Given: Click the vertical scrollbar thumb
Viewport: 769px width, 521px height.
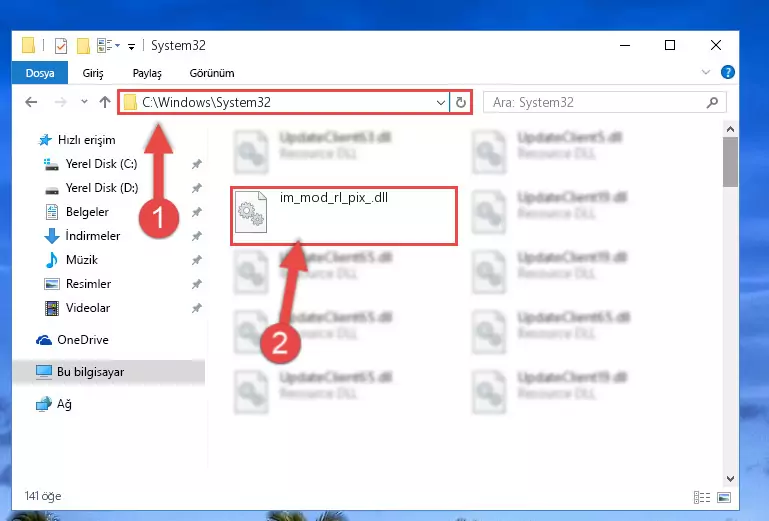Looking at the screenshot, I should click(730, 162).
